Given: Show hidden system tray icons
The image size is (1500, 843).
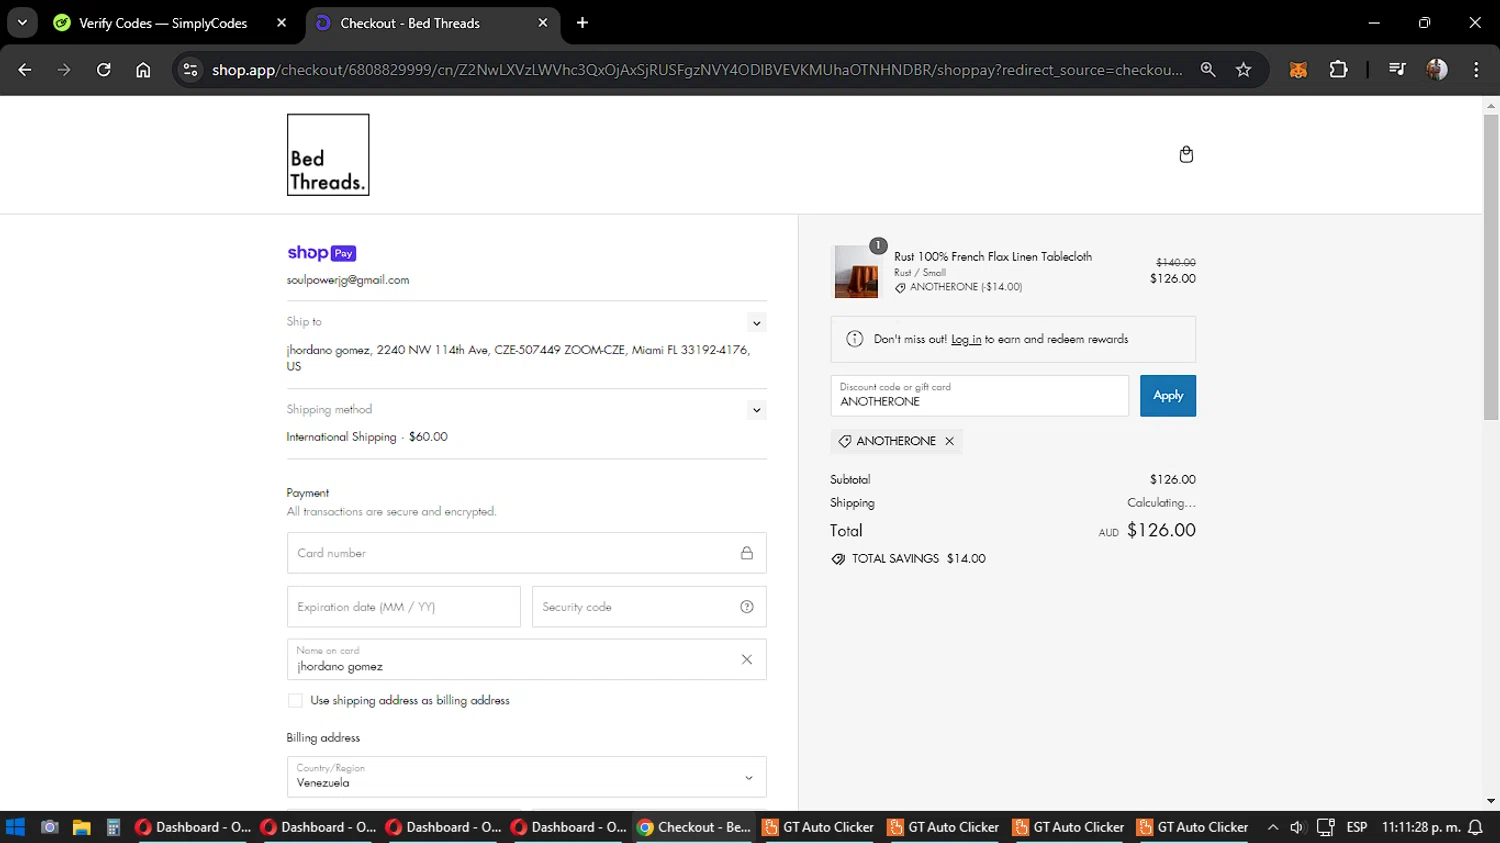Looking at the screenshot, I should click(1272, 827).
